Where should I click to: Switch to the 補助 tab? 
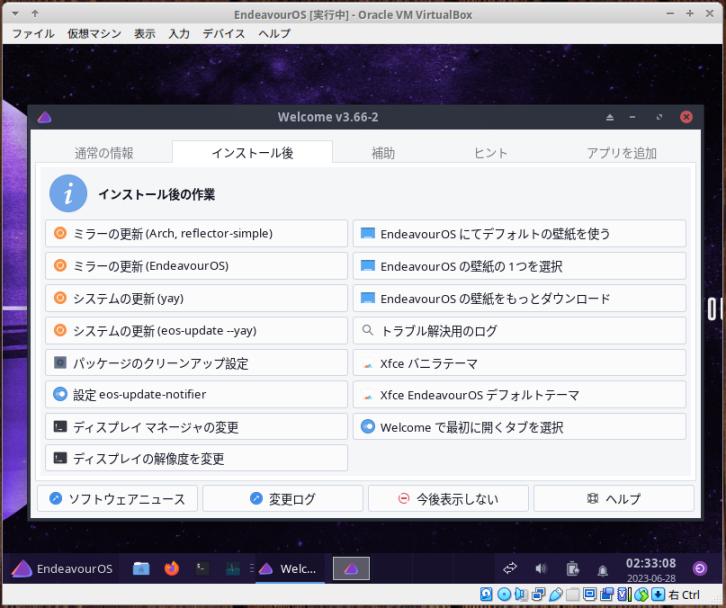383,153
